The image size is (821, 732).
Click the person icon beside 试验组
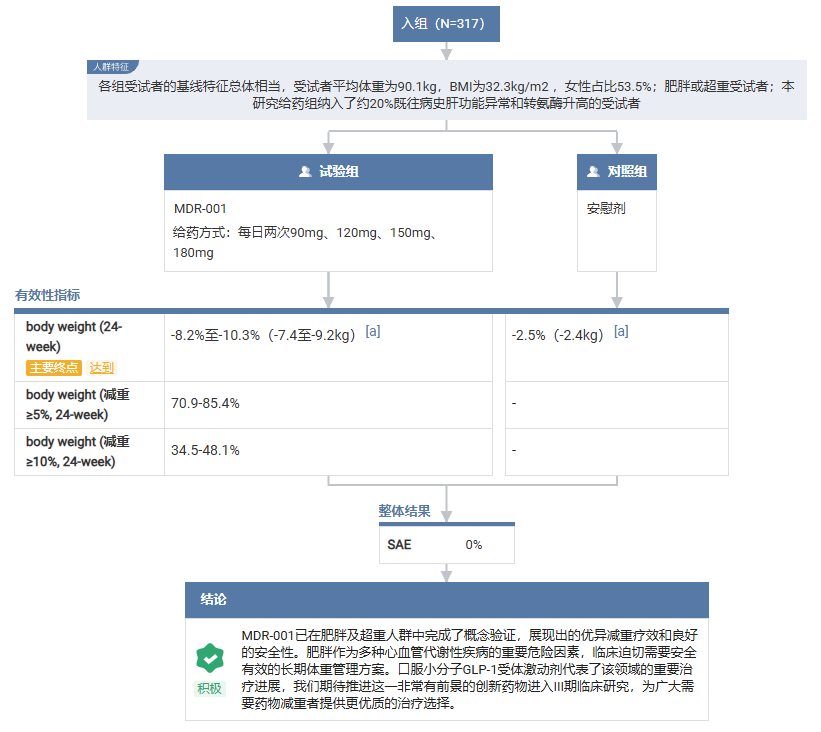pos(305,171)
